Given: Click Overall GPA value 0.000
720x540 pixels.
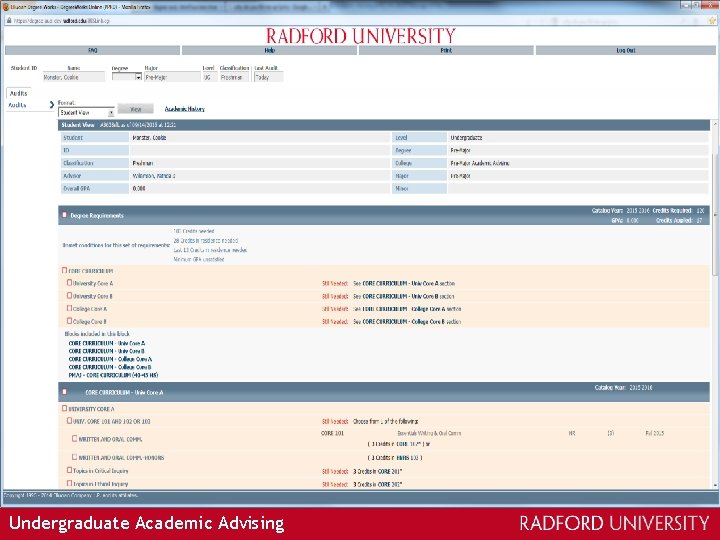Looking at the screenshot, I should coord(139,188).
